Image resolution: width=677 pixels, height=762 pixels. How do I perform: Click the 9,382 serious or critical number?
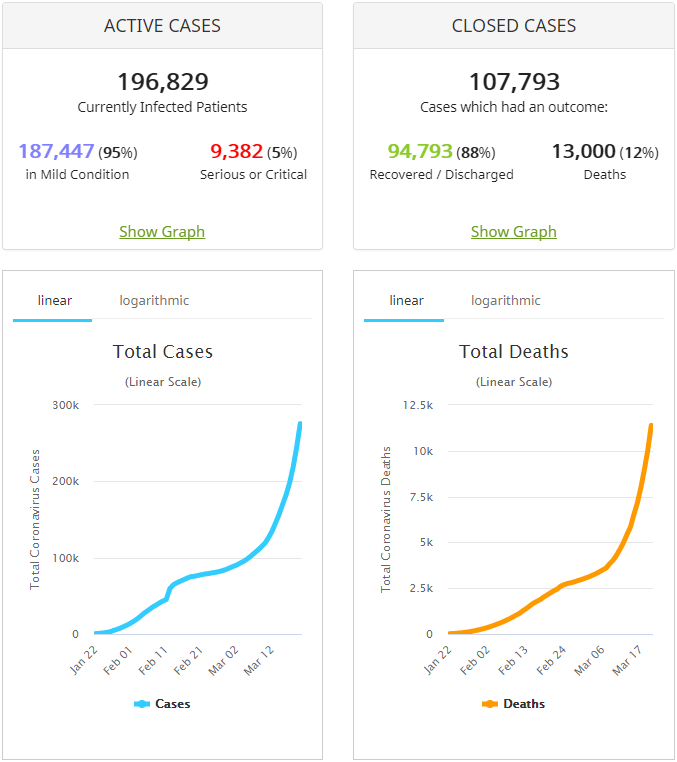(236, 152)
